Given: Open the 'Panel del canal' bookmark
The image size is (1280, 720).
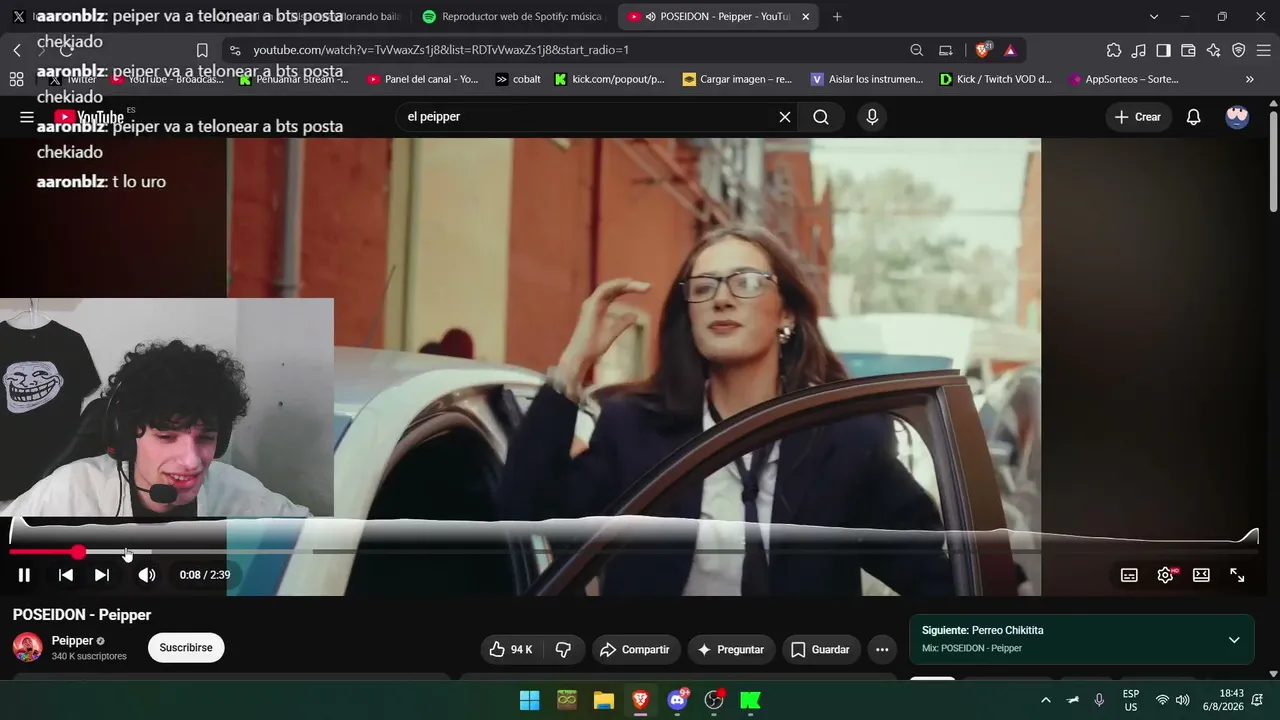Looking at the screenshot, I should pos(422,79).
